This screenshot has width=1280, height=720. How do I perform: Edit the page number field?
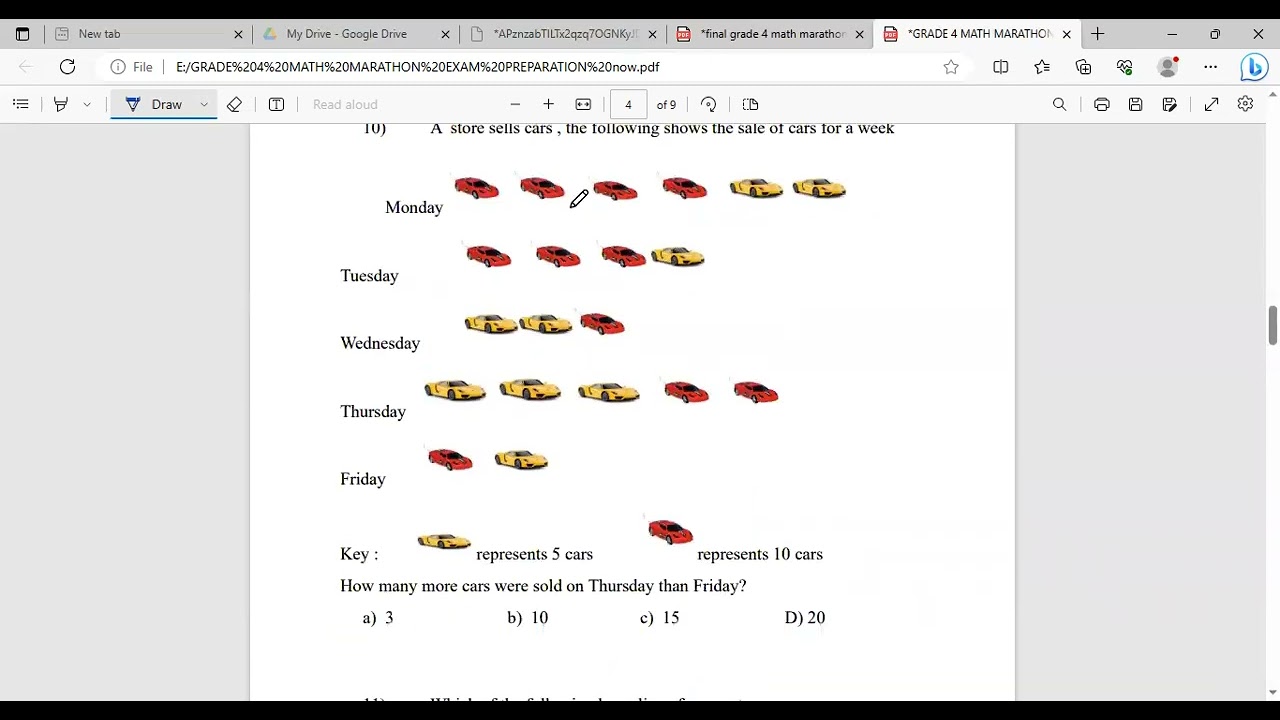[x=628, y=104]
